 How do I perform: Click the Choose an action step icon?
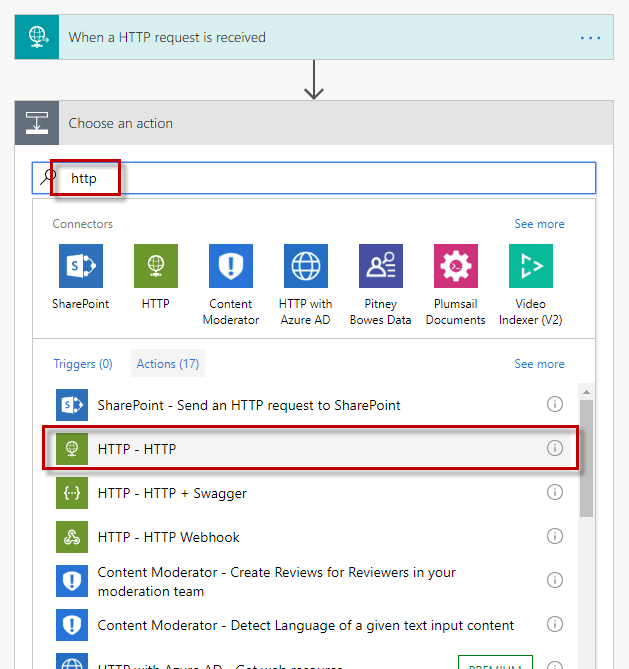(37, 123)
